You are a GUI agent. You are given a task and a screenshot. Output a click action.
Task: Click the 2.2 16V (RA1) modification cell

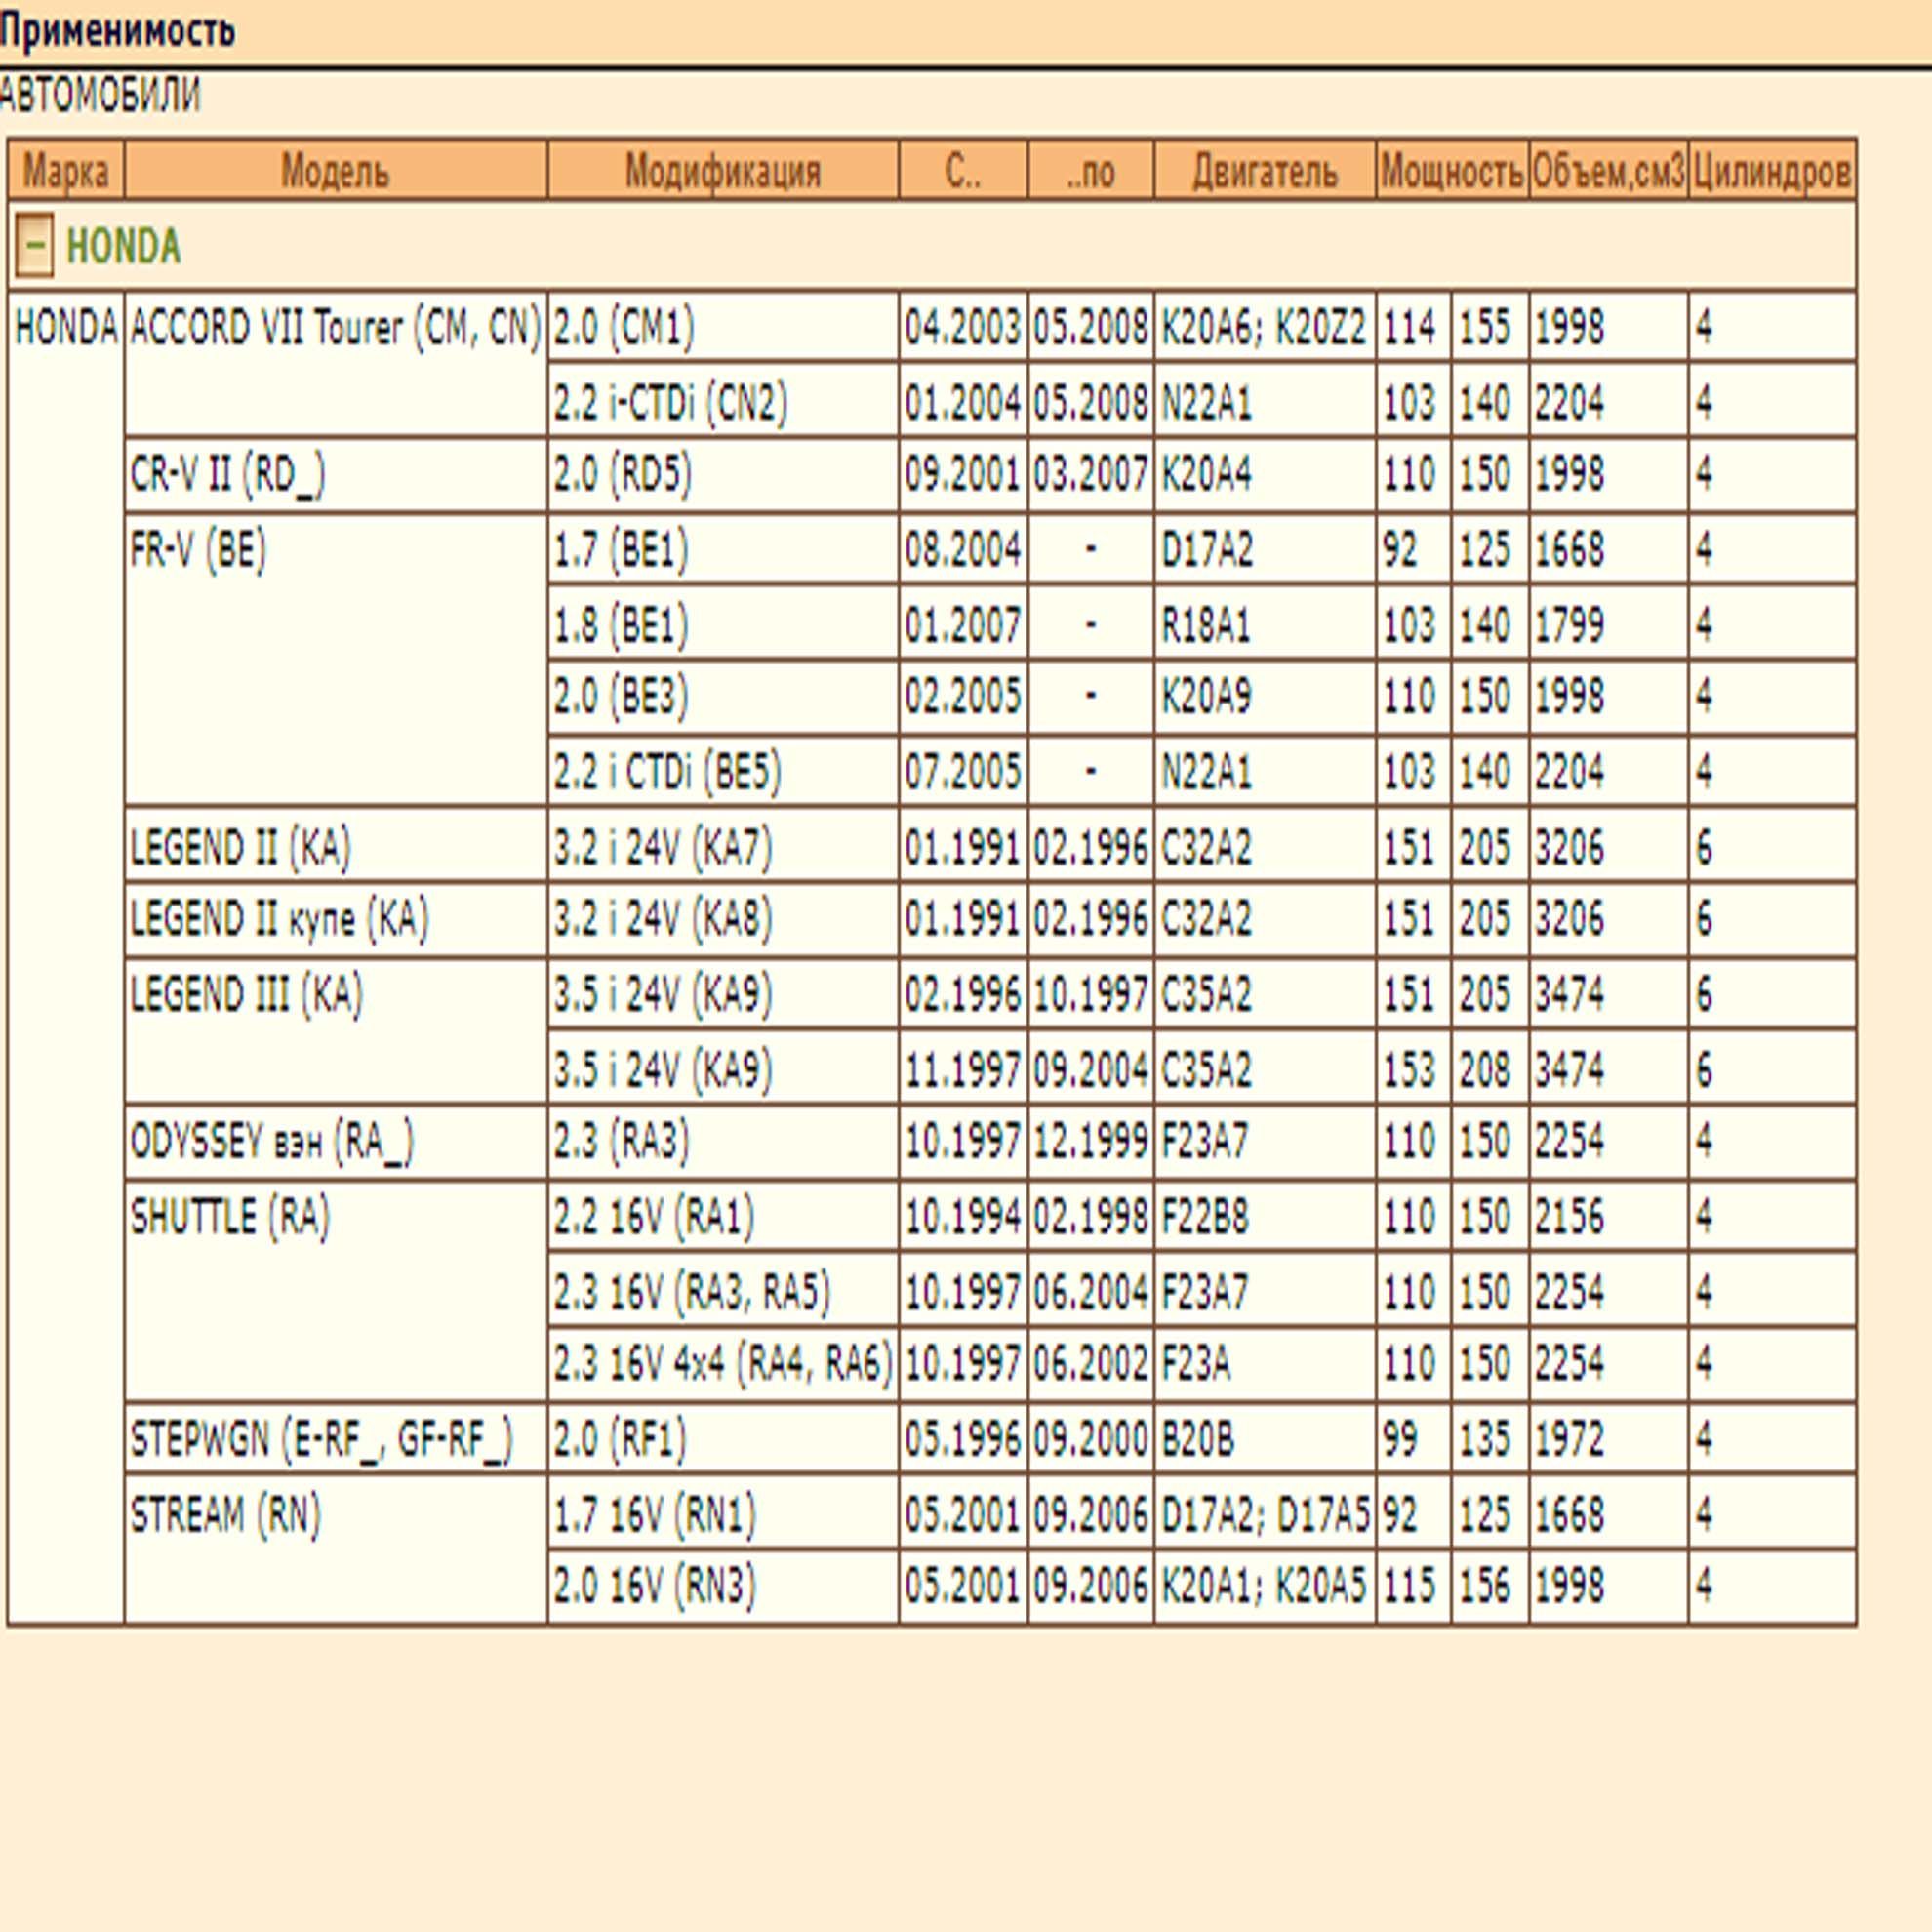(723, 1214)
